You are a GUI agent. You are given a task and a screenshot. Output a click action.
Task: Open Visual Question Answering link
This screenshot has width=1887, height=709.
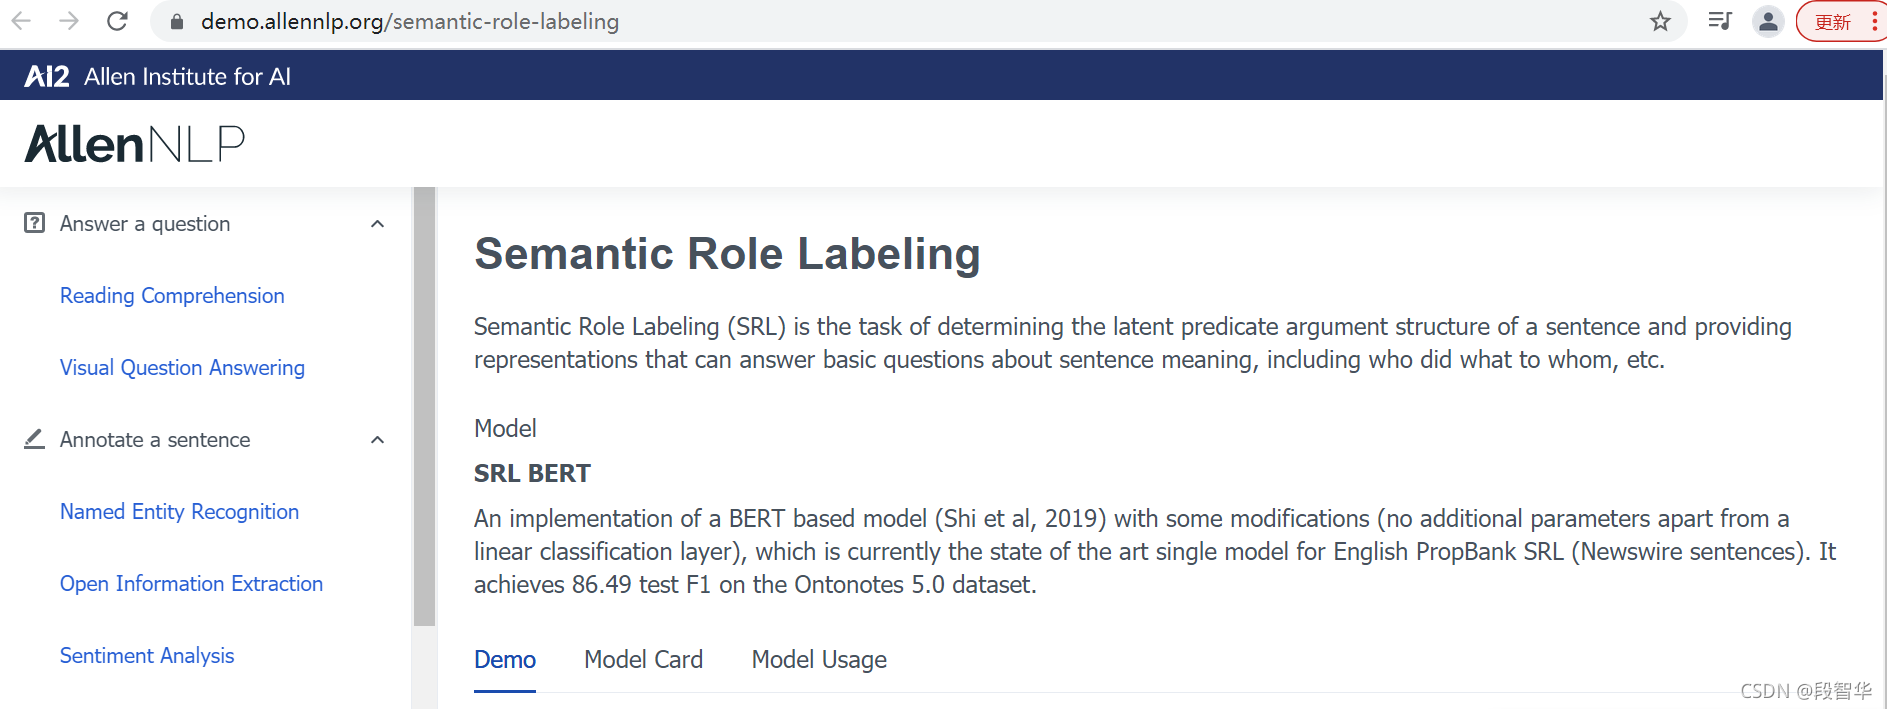(x=182, y=368)
